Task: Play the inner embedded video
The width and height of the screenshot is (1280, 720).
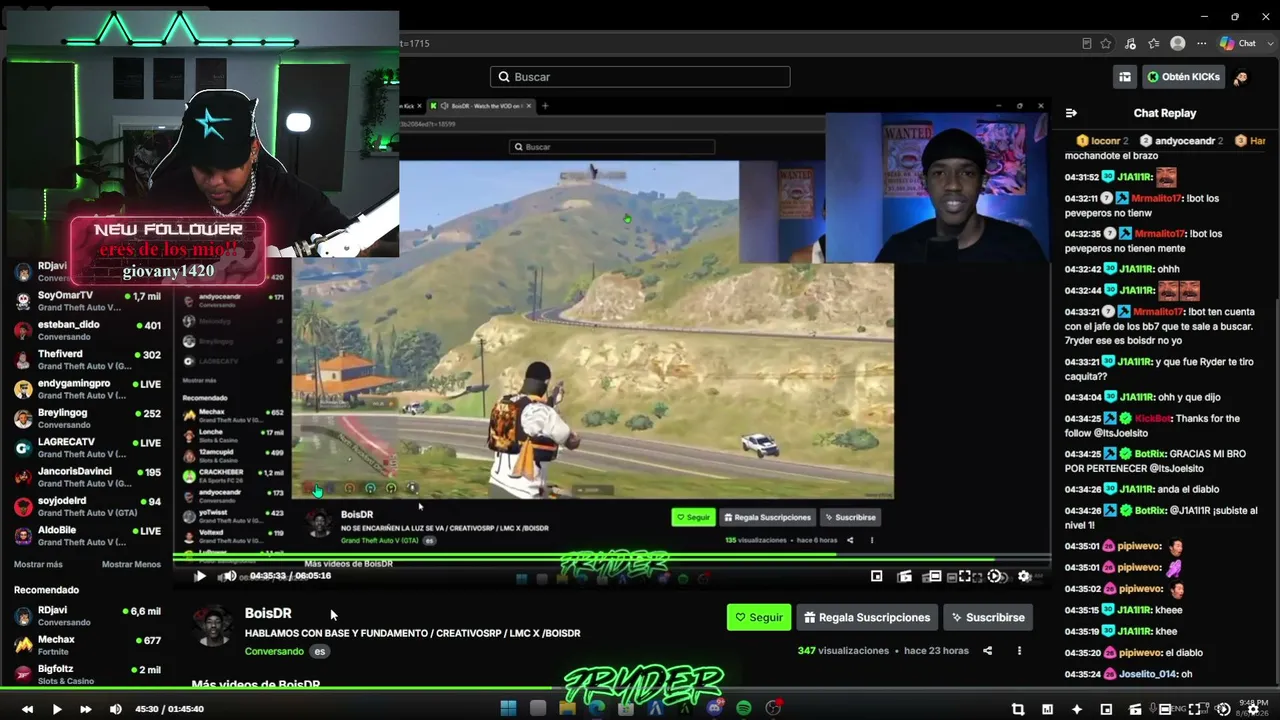Action: (x=200, y=576)
